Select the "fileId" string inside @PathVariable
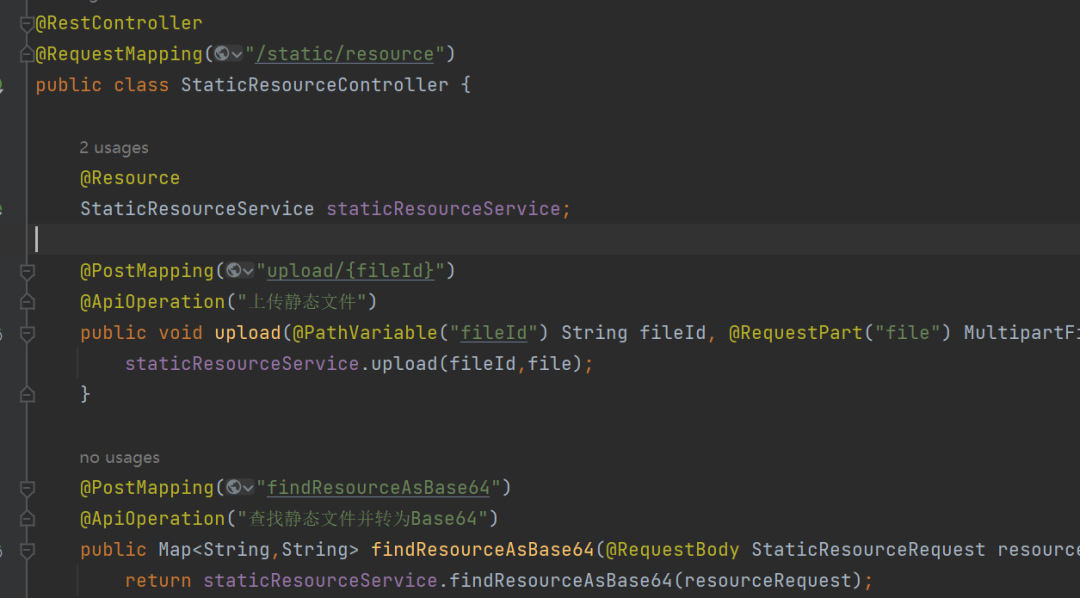 [x=494, y=333]
